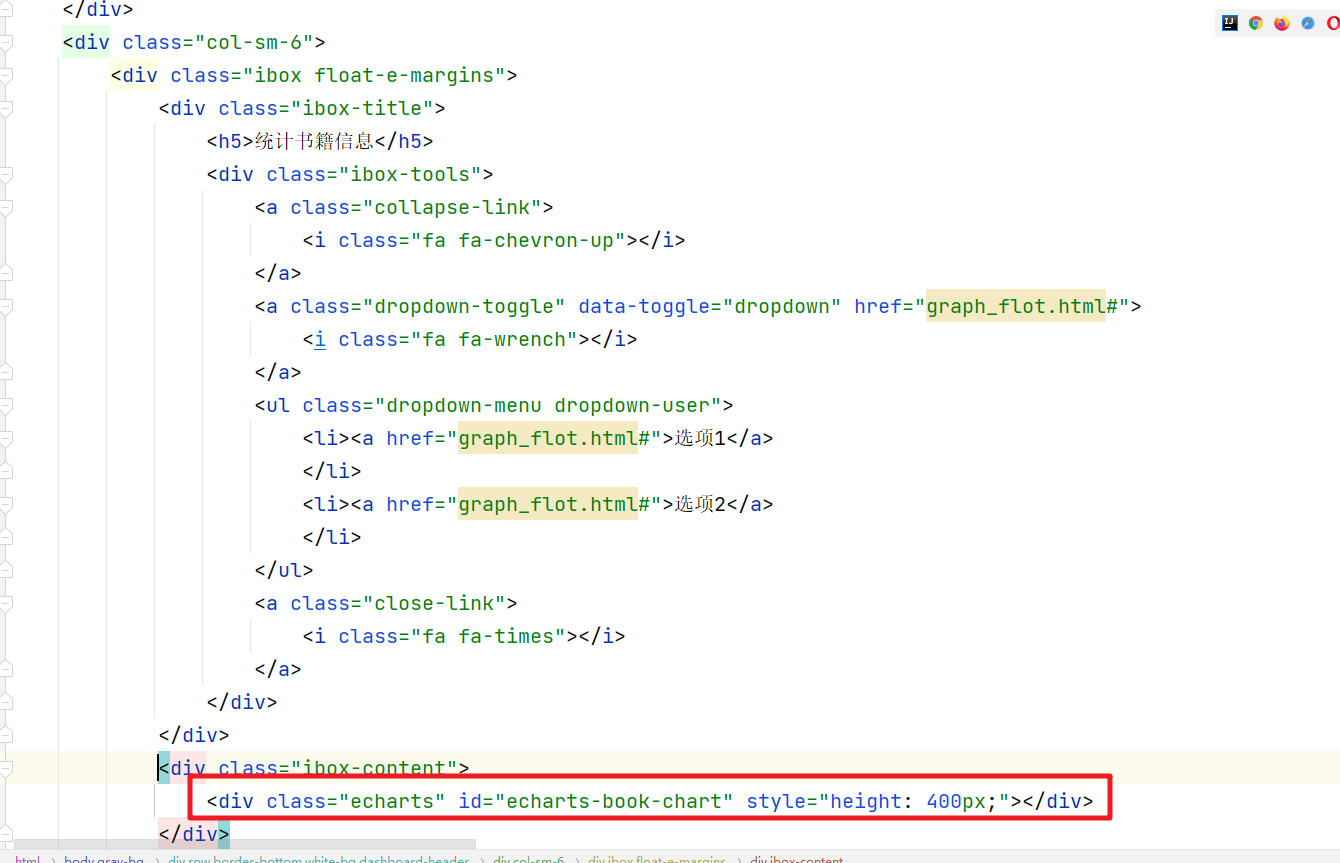Click the closing </ul> tag
Viewport: 1340px width, 863px height.
284,570
